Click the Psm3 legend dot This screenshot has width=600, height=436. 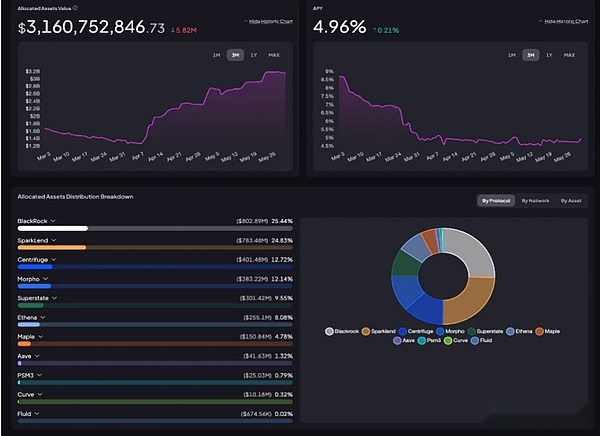pos(422,341)
